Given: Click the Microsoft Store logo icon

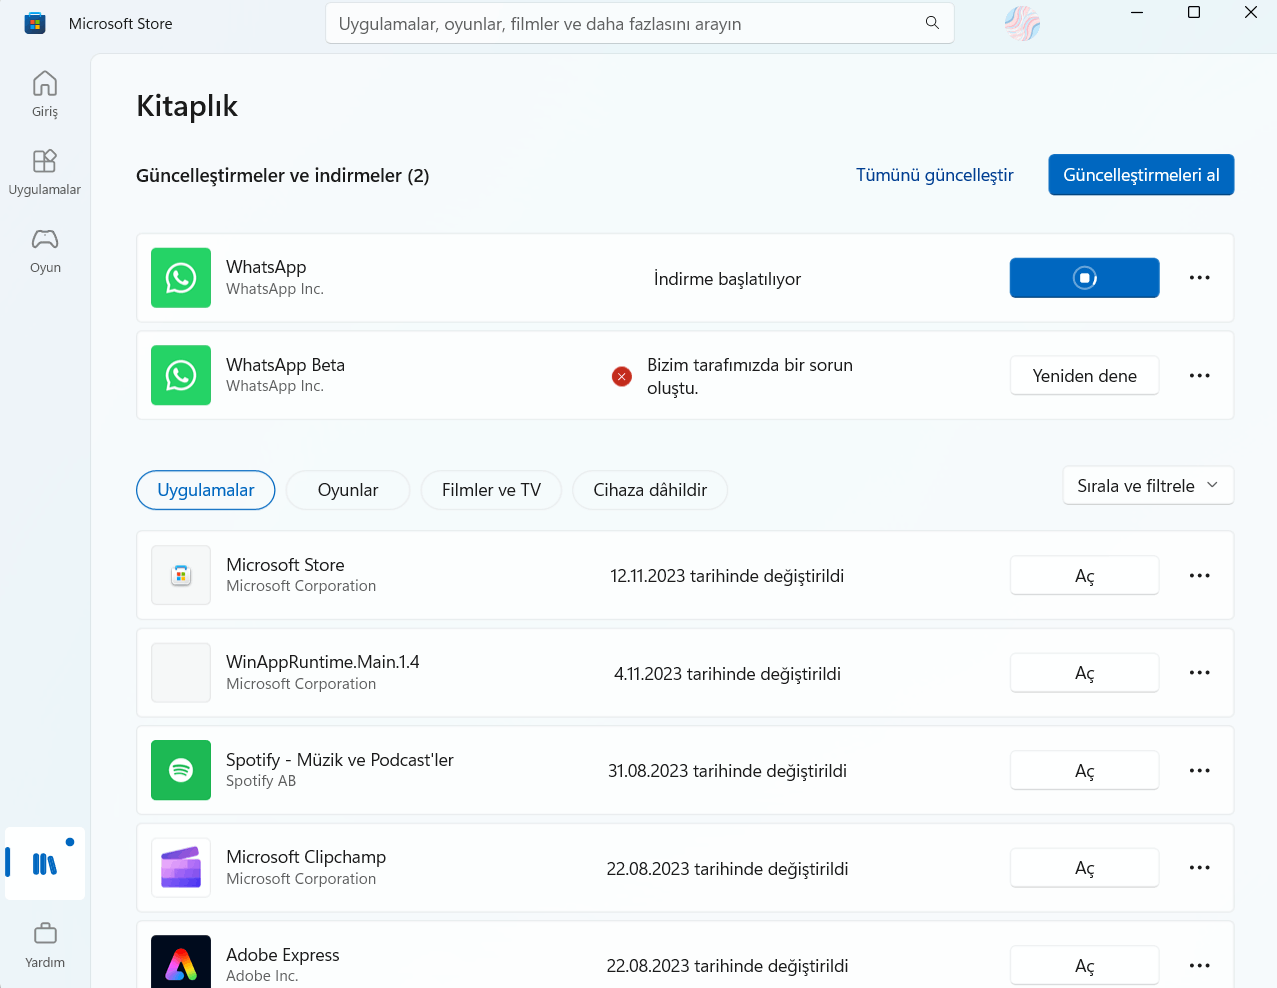Looking at the screenshot, I should pos(35,23).
